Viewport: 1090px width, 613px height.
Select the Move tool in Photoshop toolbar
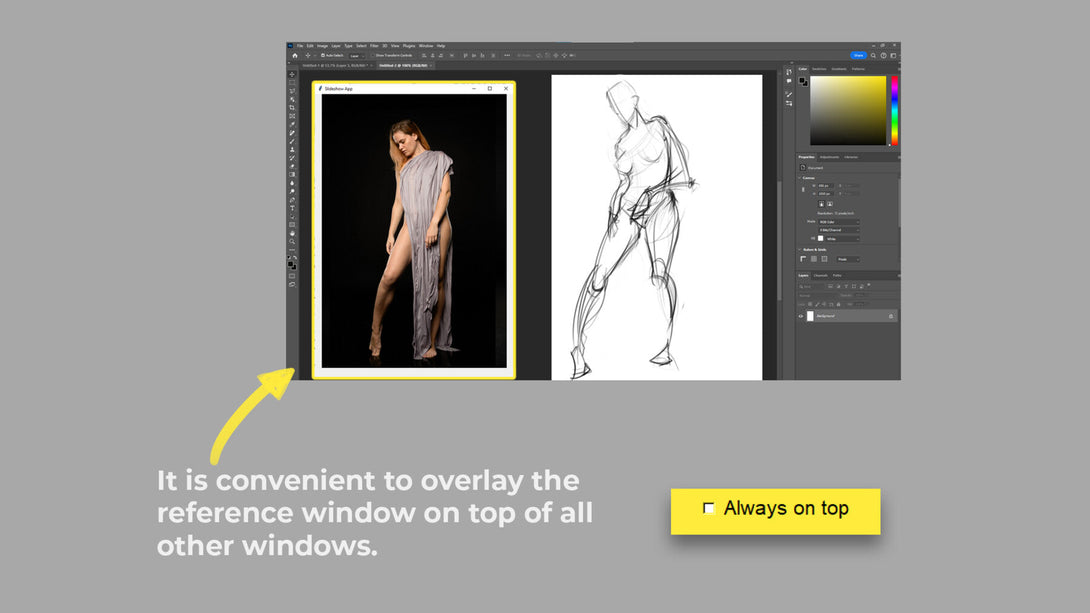[292, 74]
